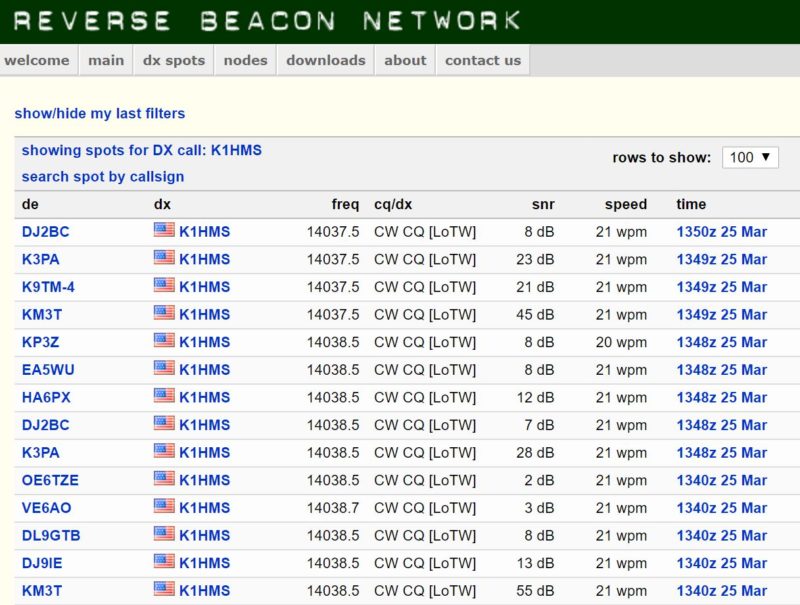The height and width of the screenshot is (605, 800).
Task: Click the 3 dB snr value
Action: point(539,508)
